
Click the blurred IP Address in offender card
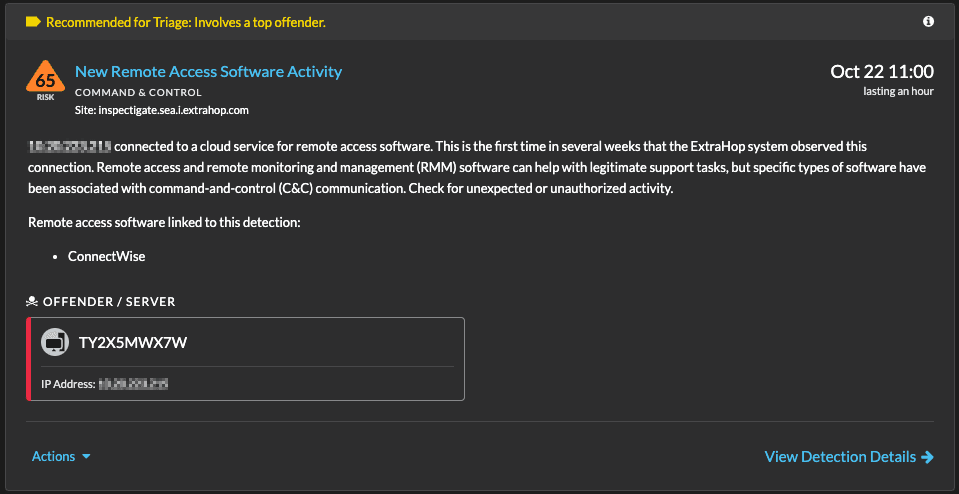click(x=132, y=383)
